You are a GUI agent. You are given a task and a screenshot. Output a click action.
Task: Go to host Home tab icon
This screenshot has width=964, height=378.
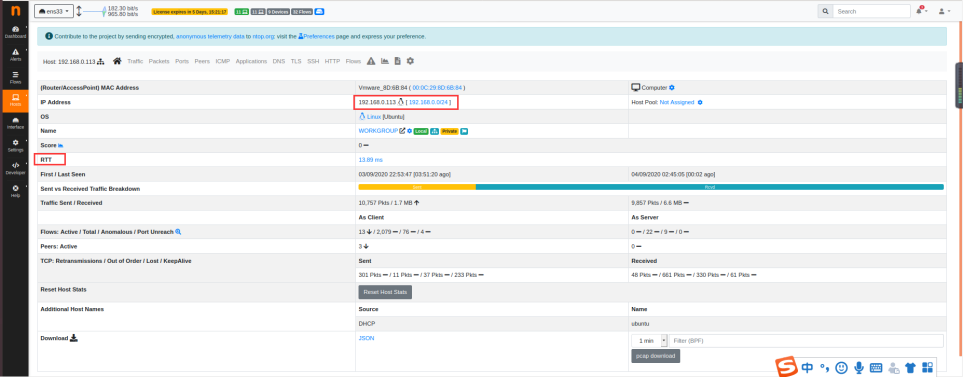coord(117,61)
